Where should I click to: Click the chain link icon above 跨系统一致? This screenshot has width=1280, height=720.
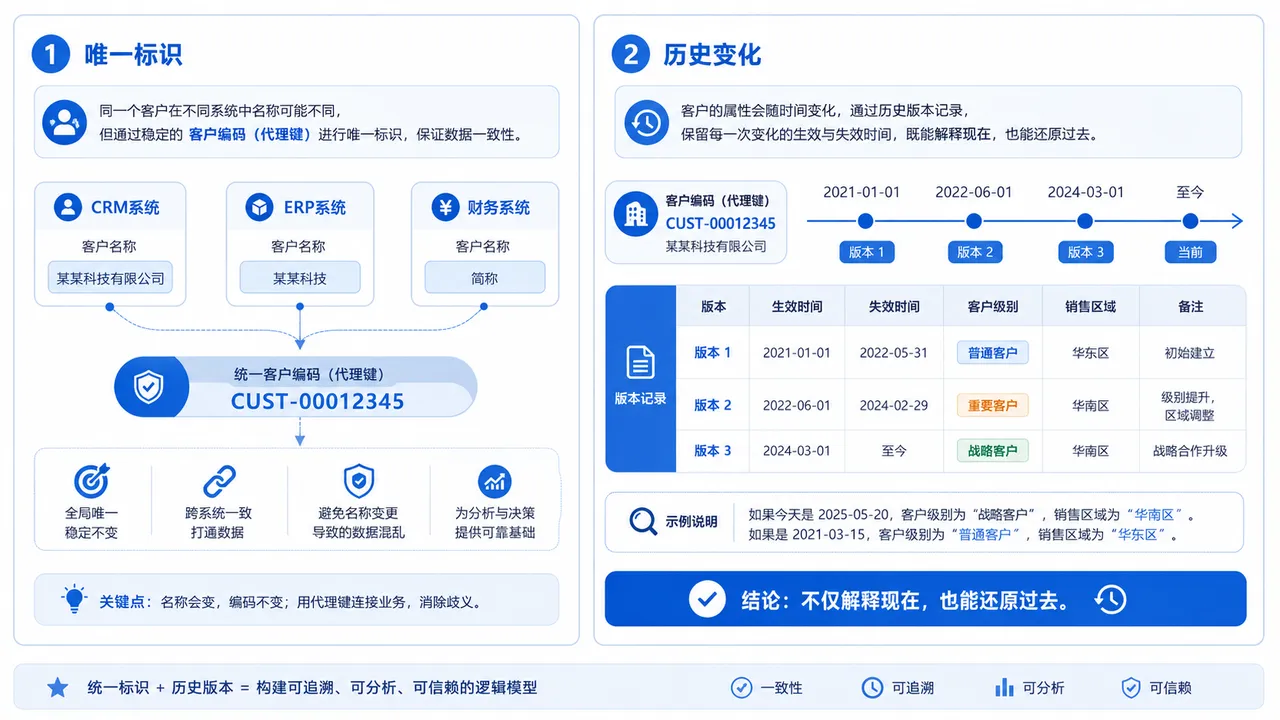[x=219, y=481]
